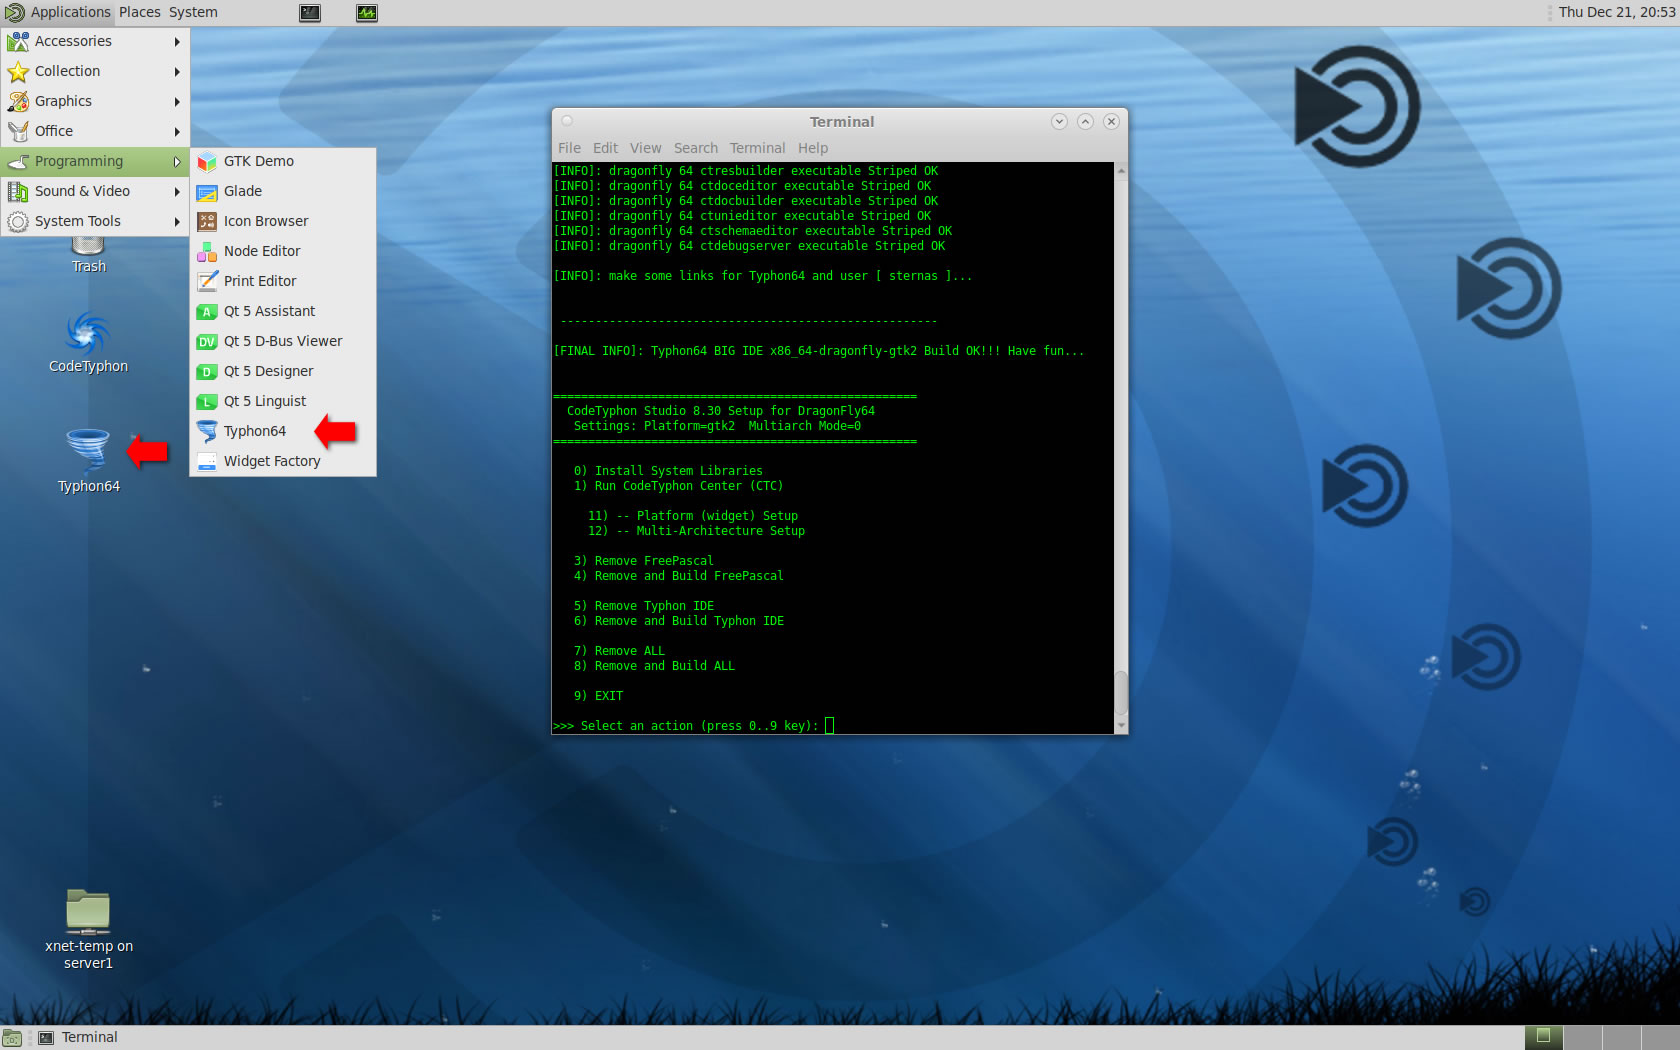The image size is (1680, 1050).
Task: Click the system monitor icon in top panel
Action: click(367, 13)
